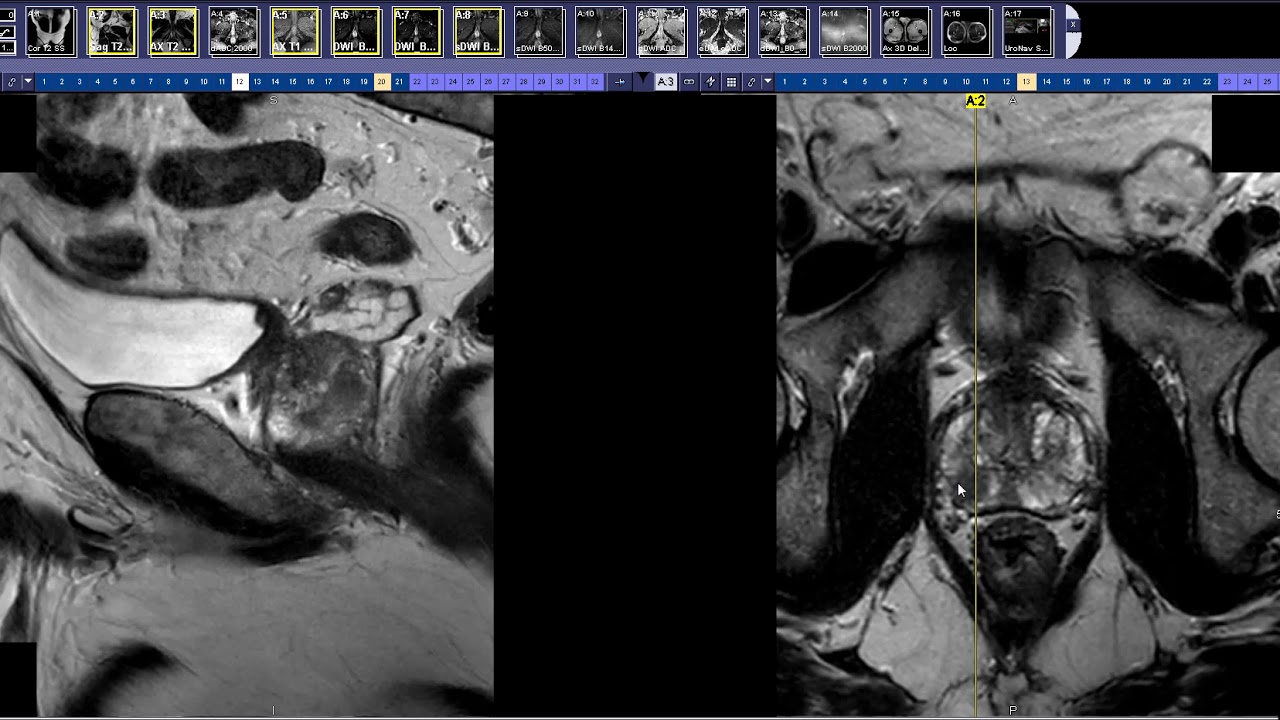Jump to slice 1 in right slice bar
The image size is (1280, 720).
(x=784, y=82)
